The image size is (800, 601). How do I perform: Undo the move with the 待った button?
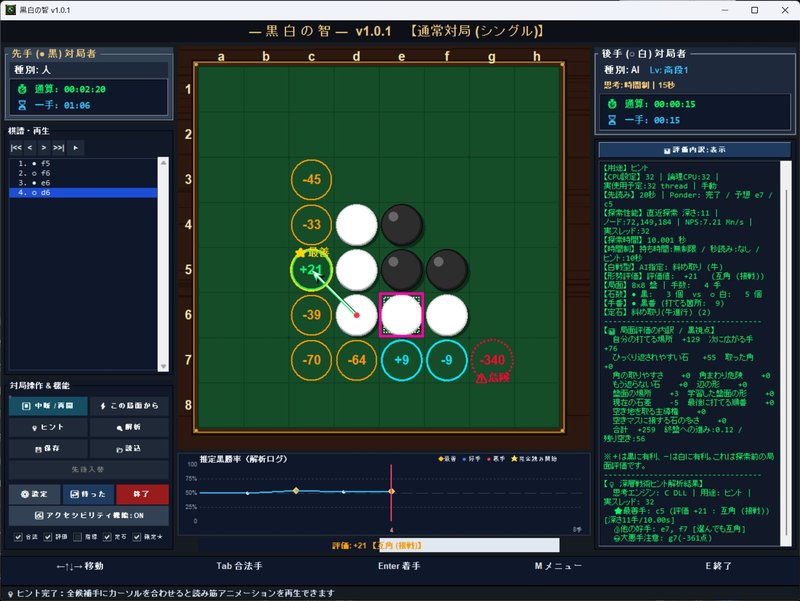click(x=88, y=494)
